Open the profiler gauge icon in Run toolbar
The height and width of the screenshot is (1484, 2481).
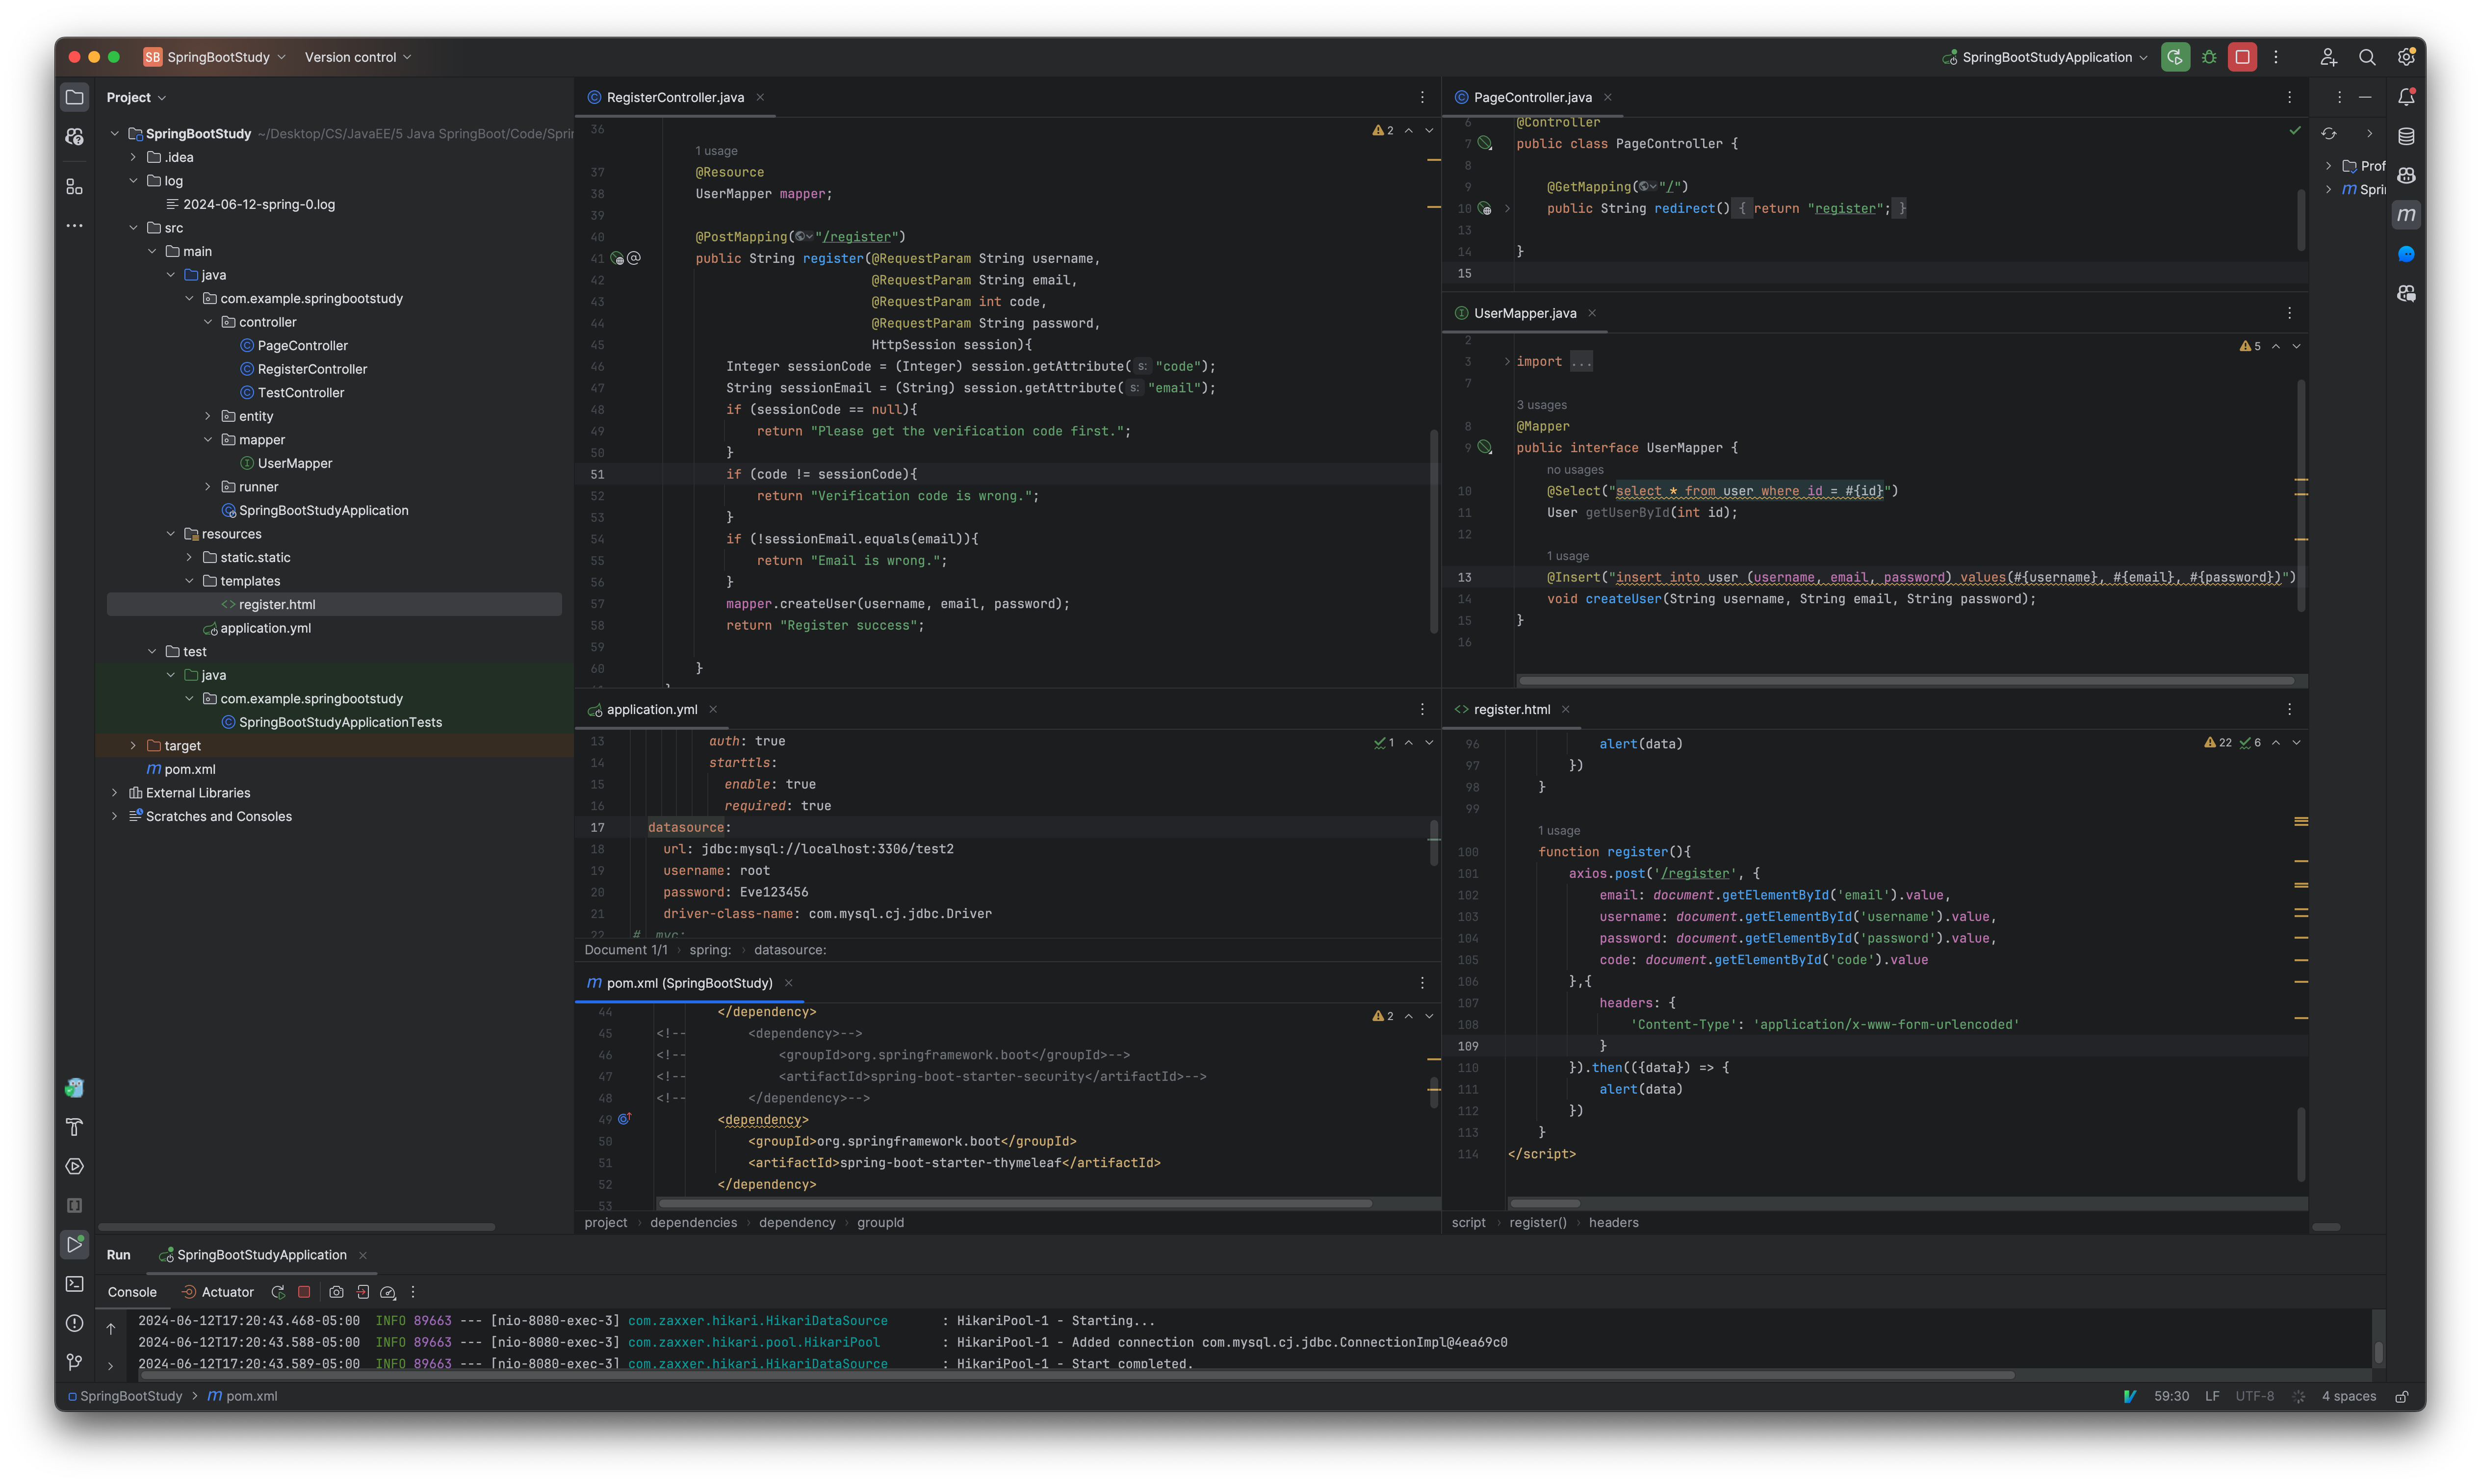click(388, 1292)
